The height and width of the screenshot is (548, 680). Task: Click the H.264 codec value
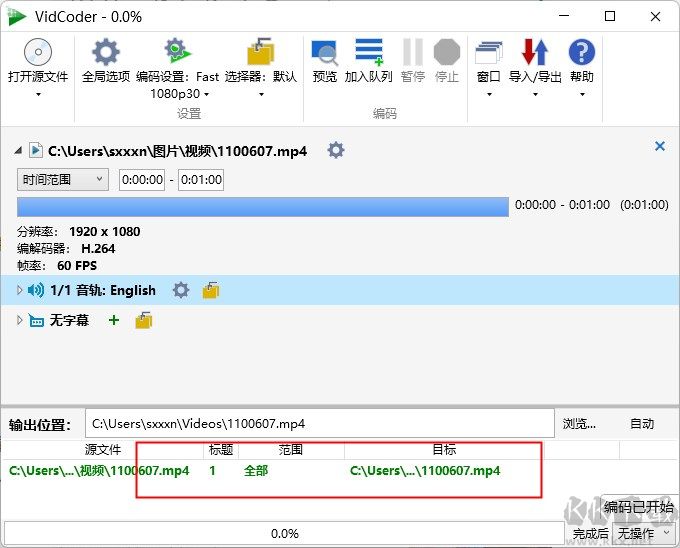pyautogui.click(x=98, y=248)
